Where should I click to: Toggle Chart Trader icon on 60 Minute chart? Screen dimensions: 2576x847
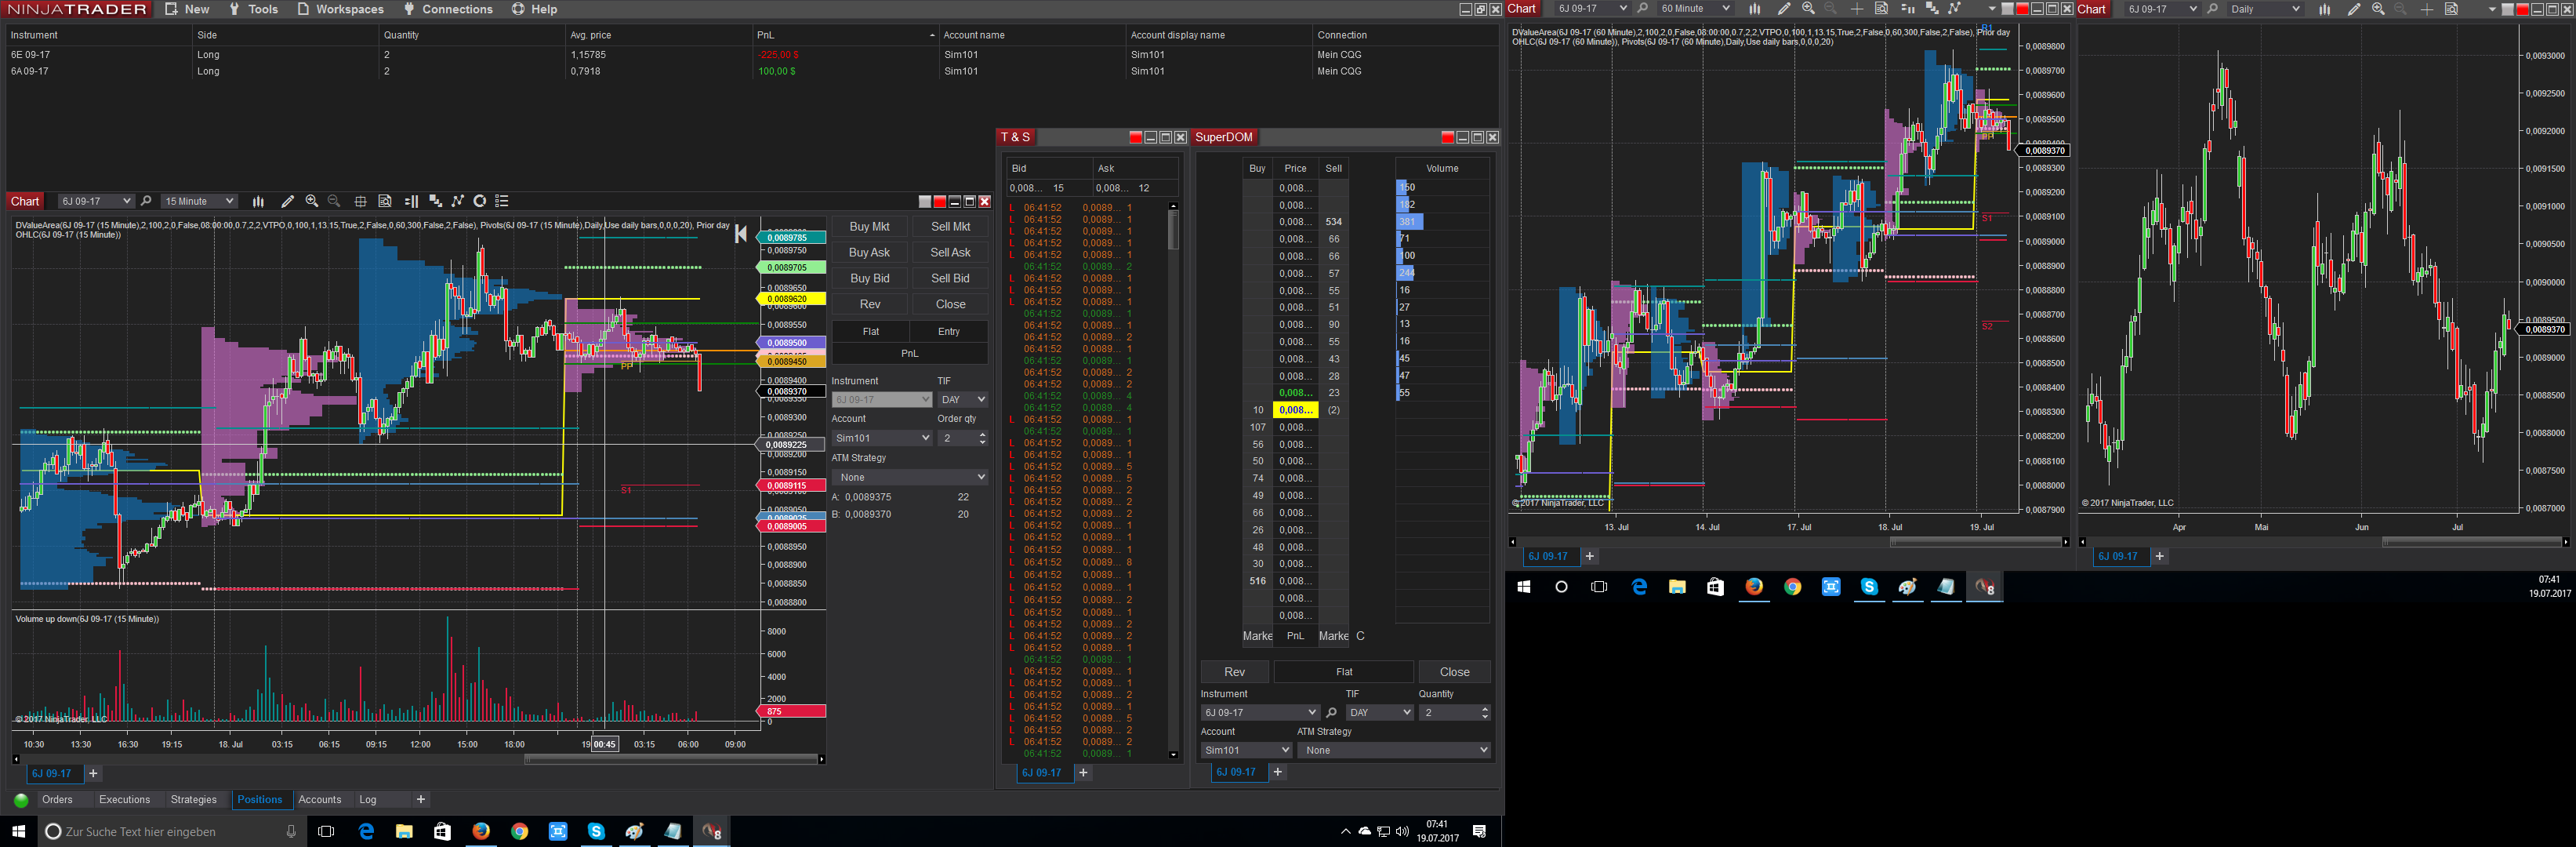tap(1907, 9)
